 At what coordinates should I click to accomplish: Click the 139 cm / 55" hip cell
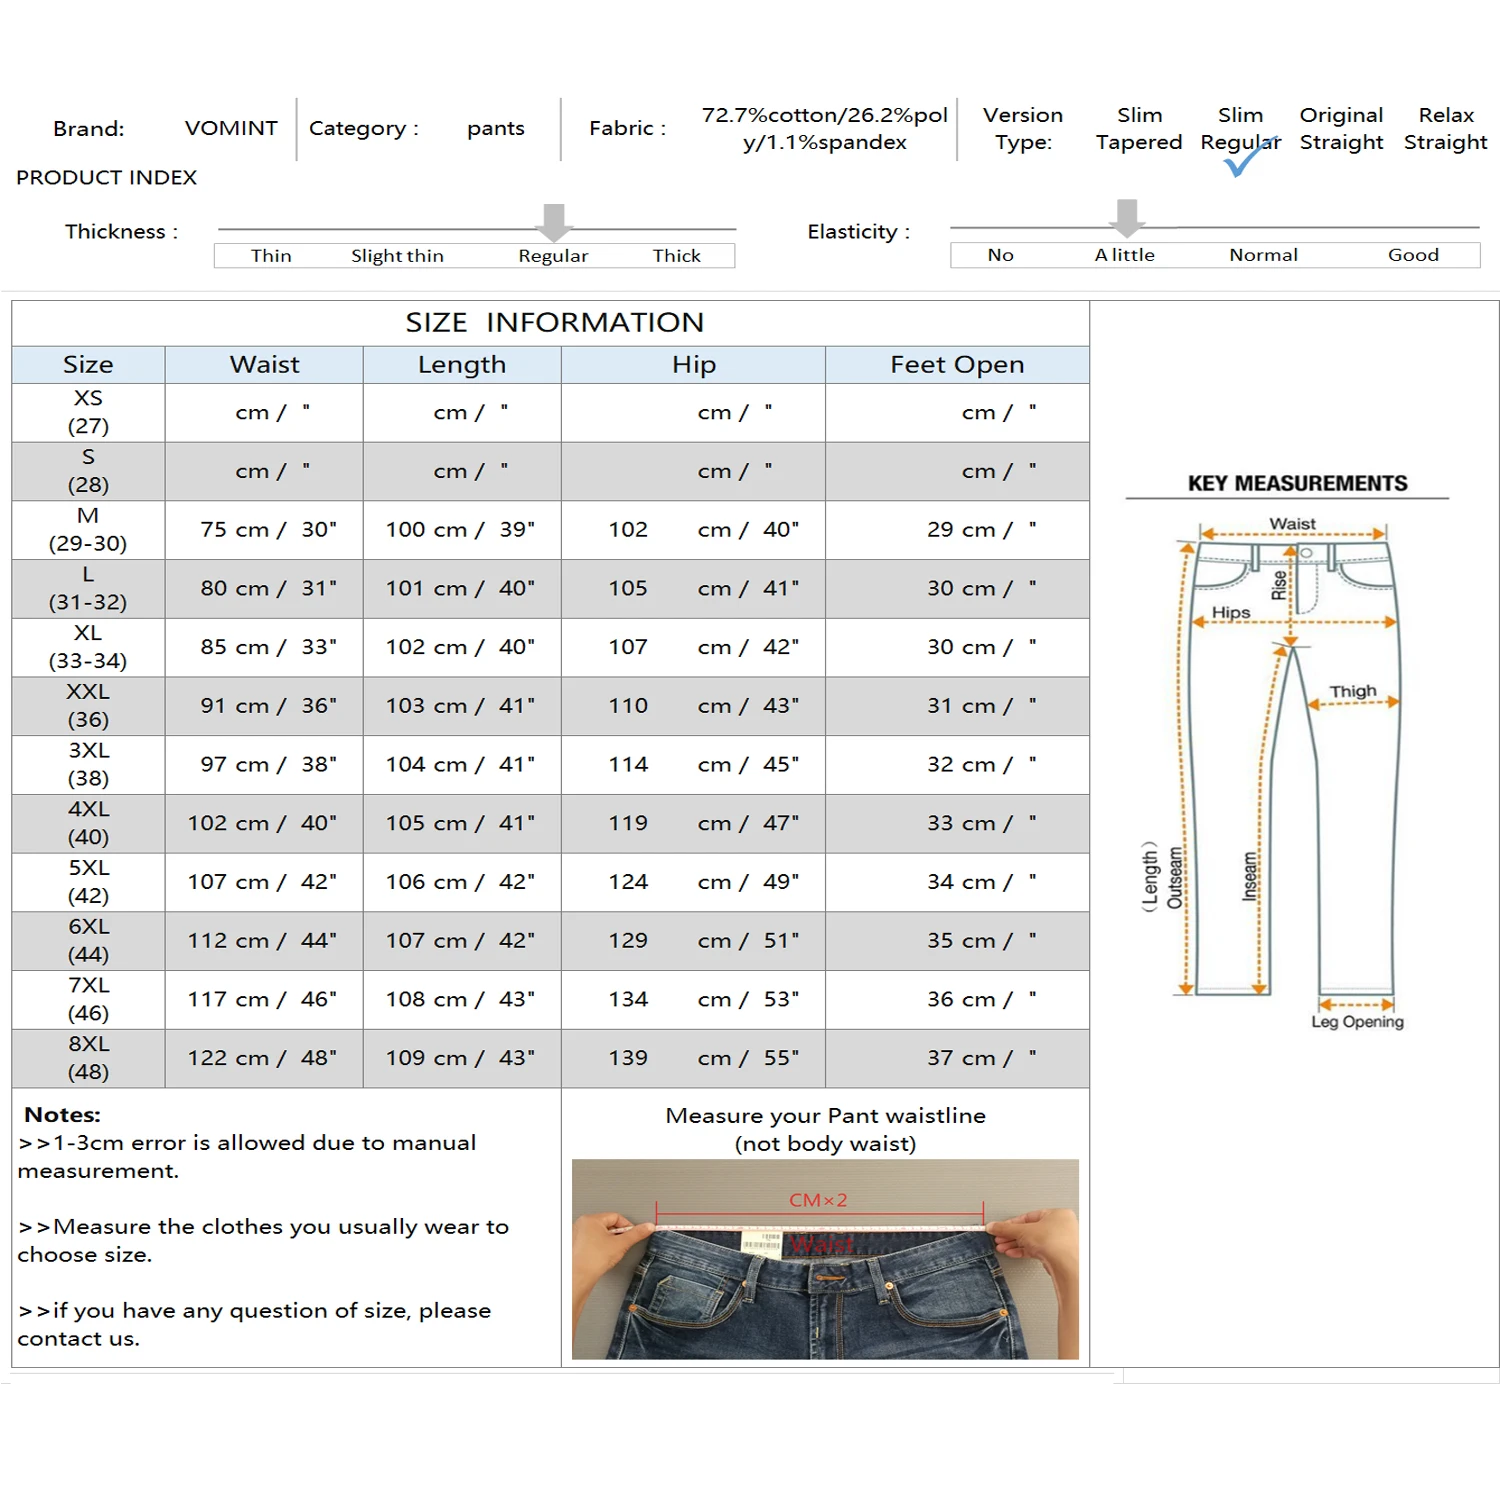(x=693, y=1058)
